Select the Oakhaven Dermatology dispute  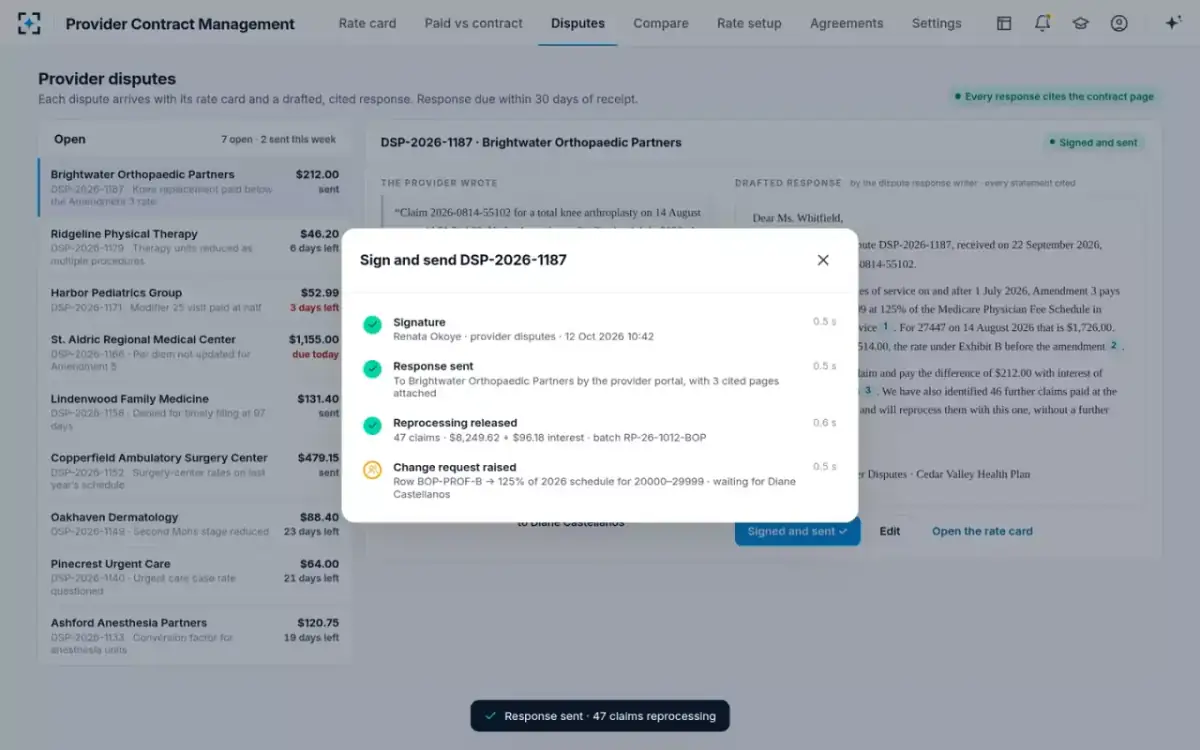click(195, 524)
